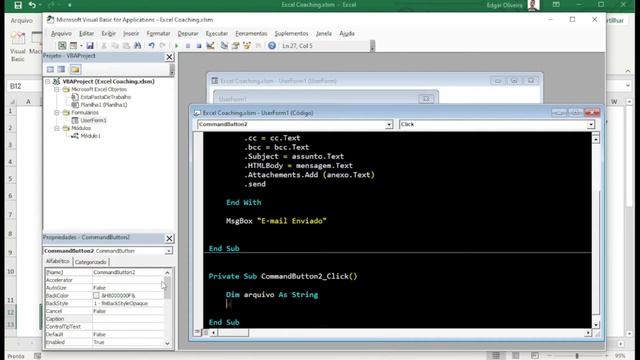Click Excel's save icon in quick access bar

[x=18, y=5]
